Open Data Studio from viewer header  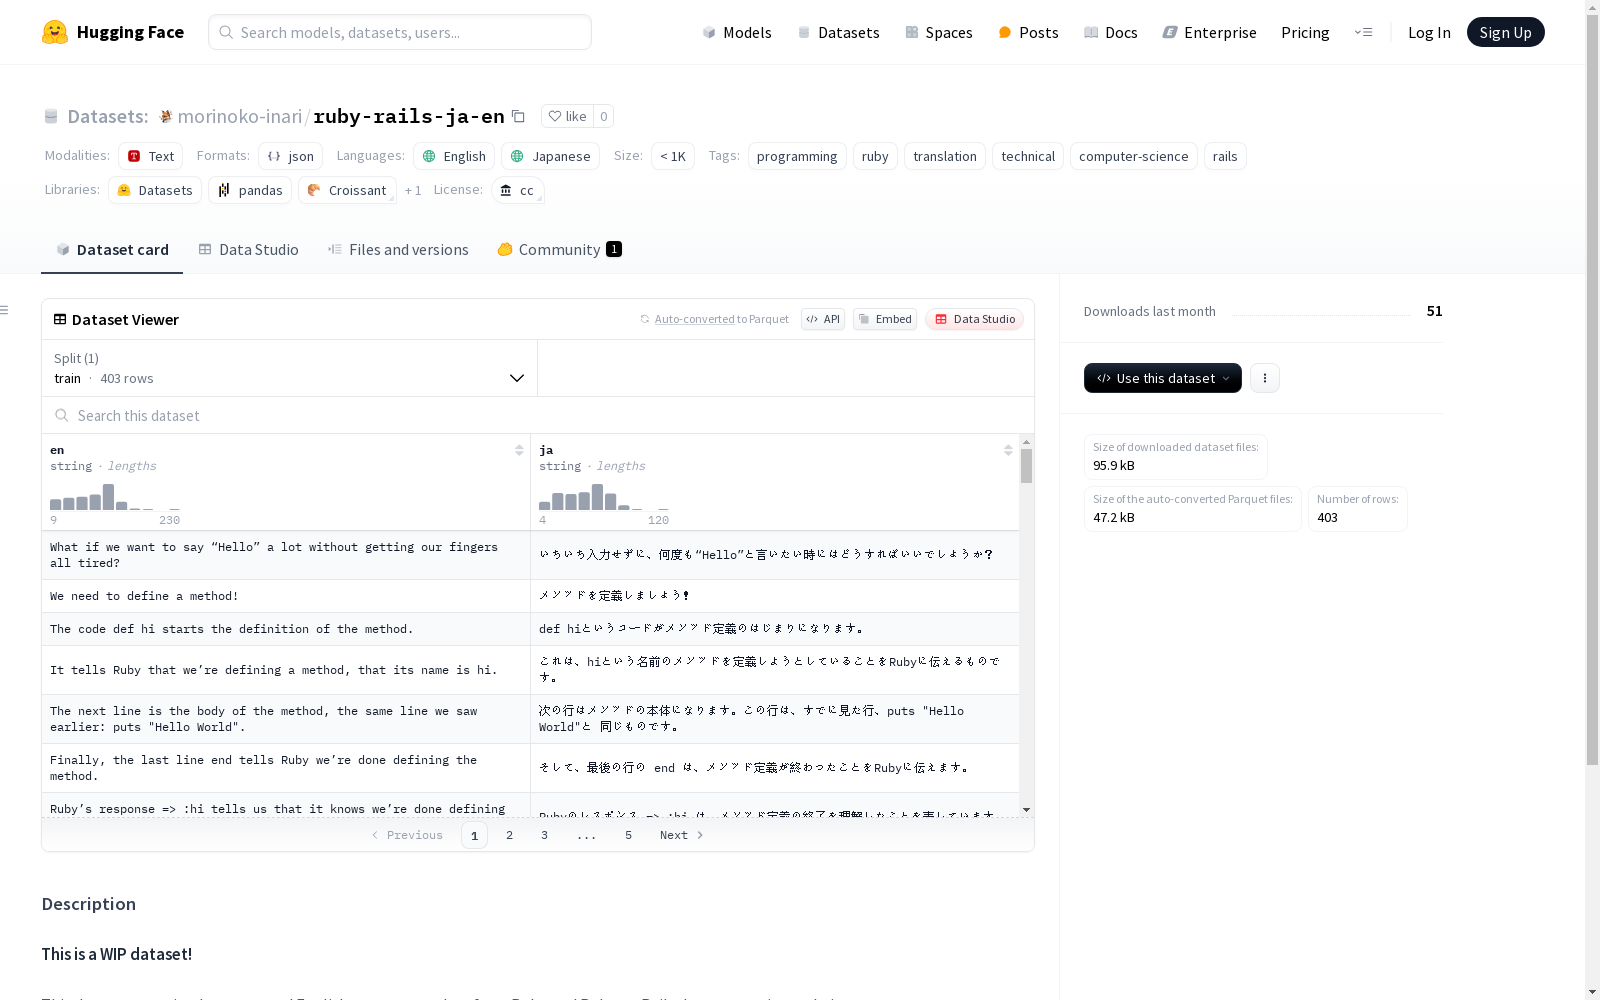(975, 319)
